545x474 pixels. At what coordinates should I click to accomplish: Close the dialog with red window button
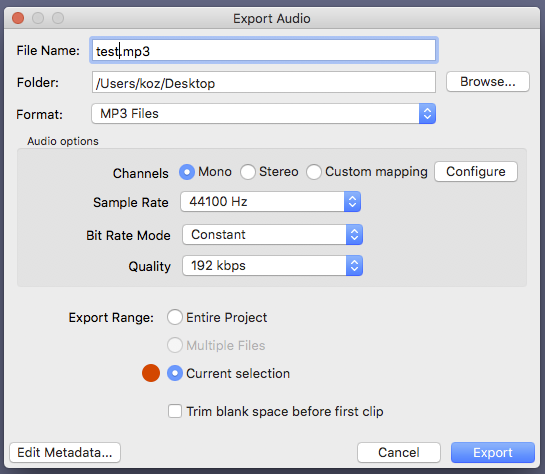pos(18,18)
